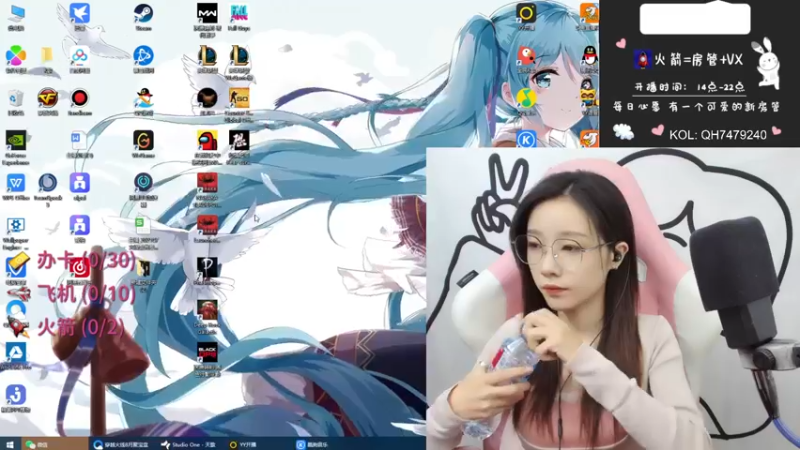Launch the red game icon below Among Us
The height and width of the screenshot is (450, 800).
click(207, 183)
